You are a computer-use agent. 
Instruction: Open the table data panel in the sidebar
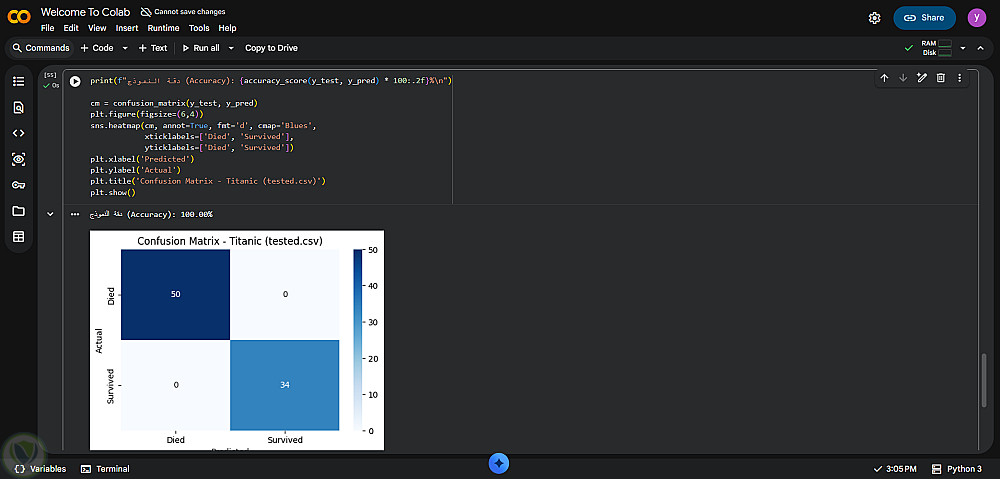coord(18,237)
